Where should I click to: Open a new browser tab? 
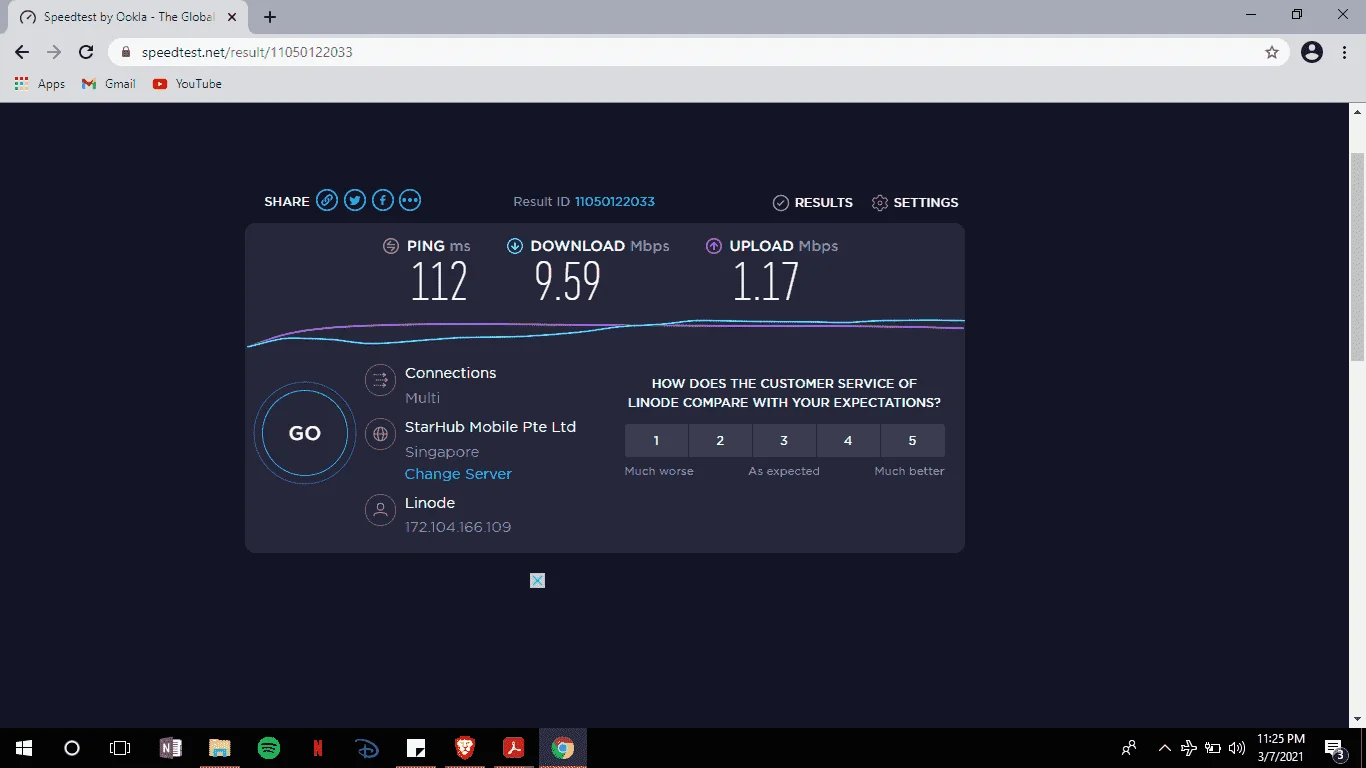click(270, 17)
